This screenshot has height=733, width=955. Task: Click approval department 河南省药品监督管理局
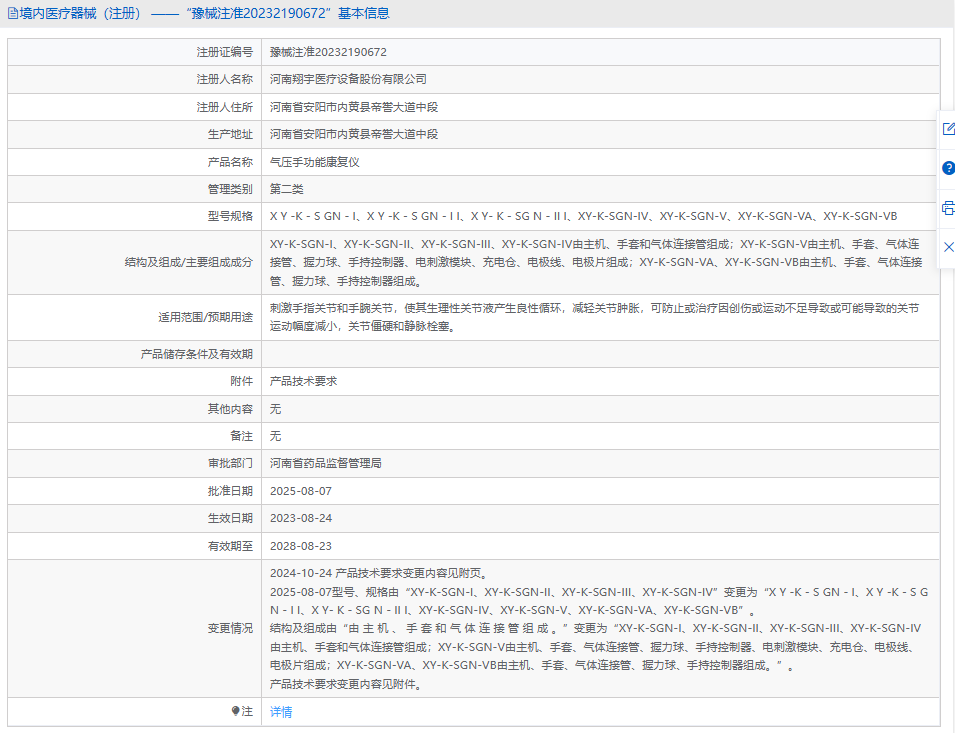(325, 464)
